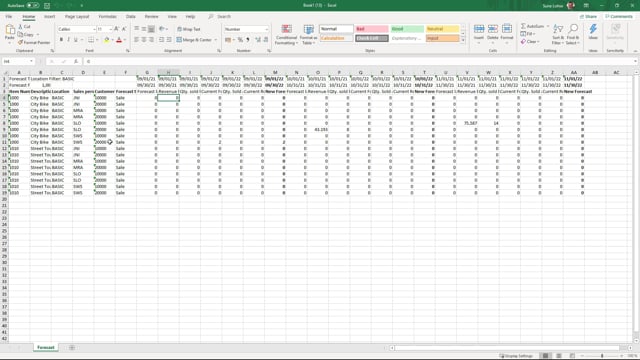
Task: Open Find & Select
Action: coord(573,34)
